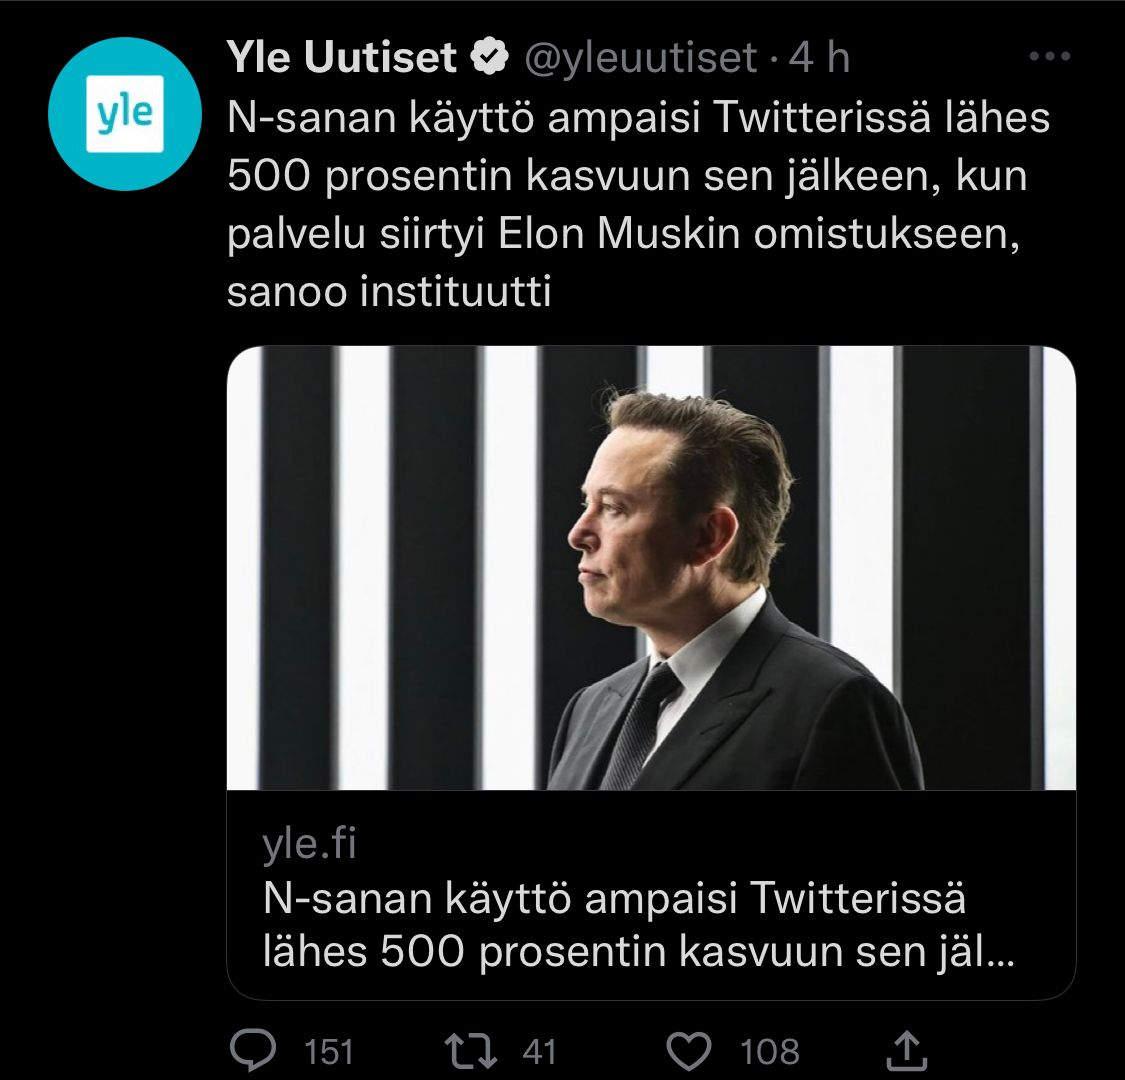Tap the 108 like count

tap(770, 1051)
